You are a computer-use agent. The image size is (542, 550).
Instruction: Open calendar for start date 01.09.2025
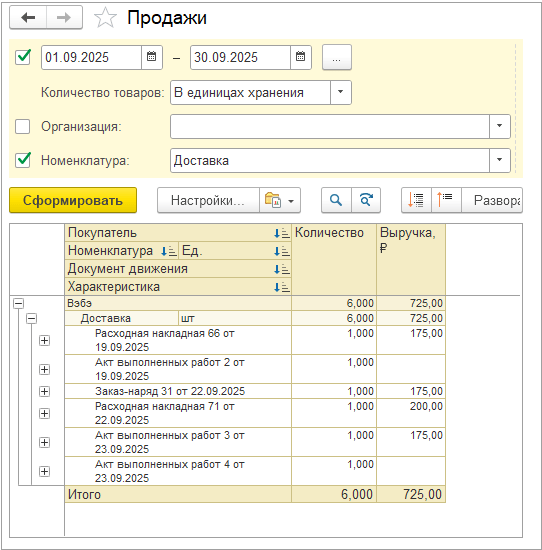click(x=152, y=57)
